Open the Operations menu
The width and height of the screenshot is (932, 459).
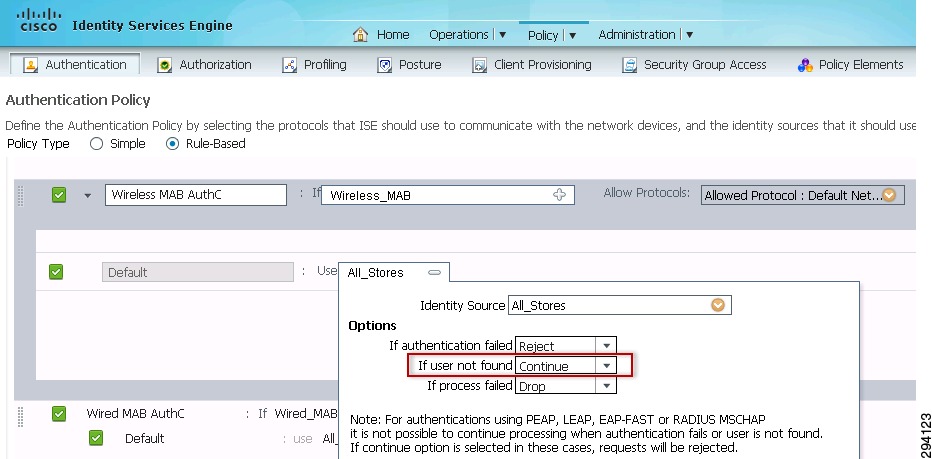[x=459, y=34]
